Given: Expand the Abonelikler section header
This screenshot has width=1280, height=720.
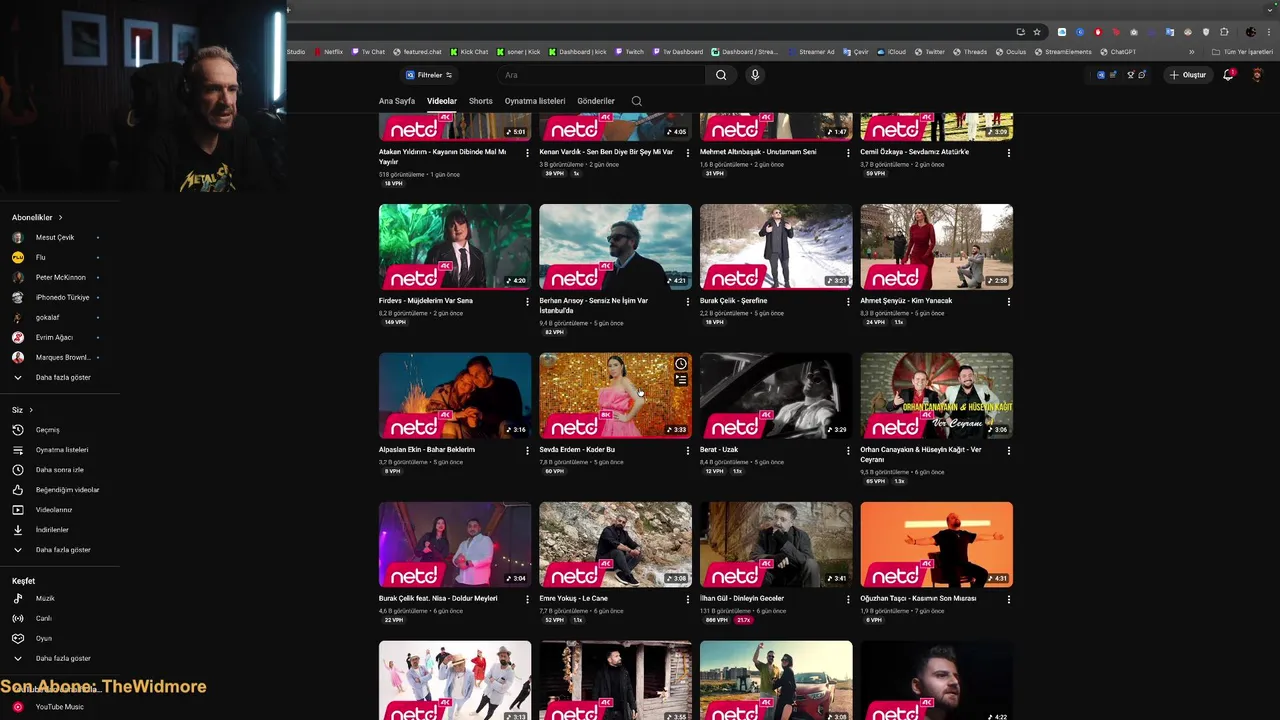Looking at the screenshot, I should point(37,217).
